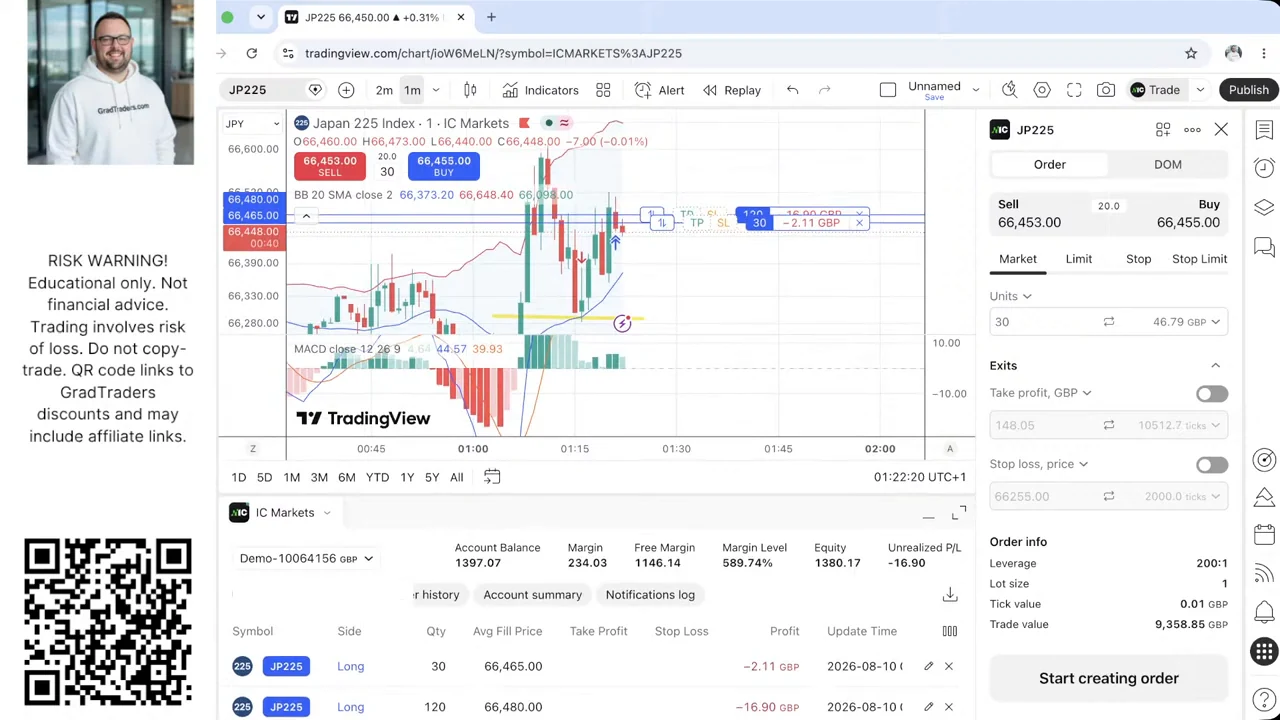This screenshot has height=720, width=1280.
Task: Export account data with download icon
Action: pos(950,595)
